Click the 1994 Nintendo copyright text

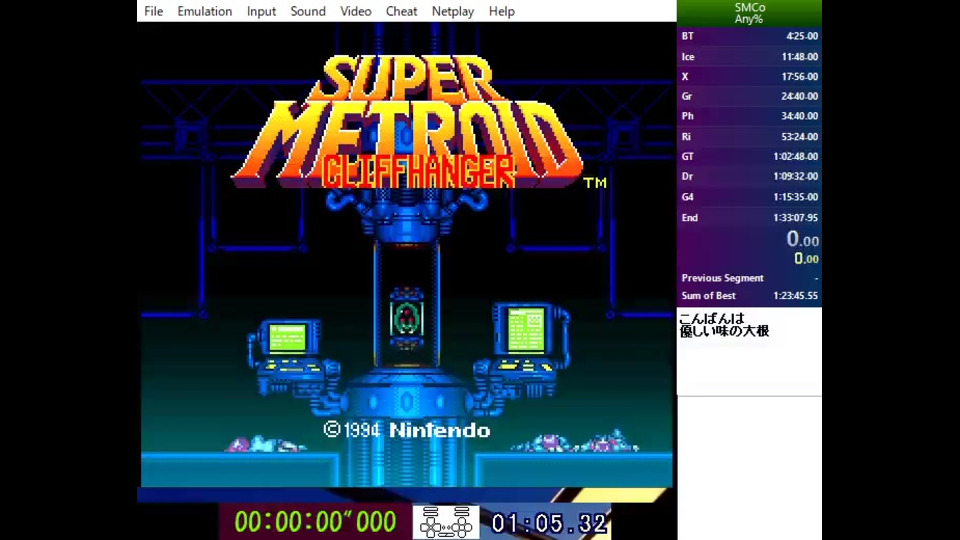(407, 430)
